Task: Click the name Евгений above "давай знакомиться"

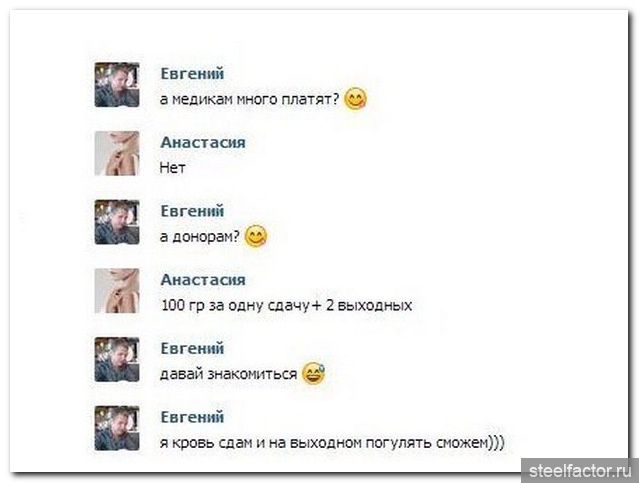Action: coord(192,348)
